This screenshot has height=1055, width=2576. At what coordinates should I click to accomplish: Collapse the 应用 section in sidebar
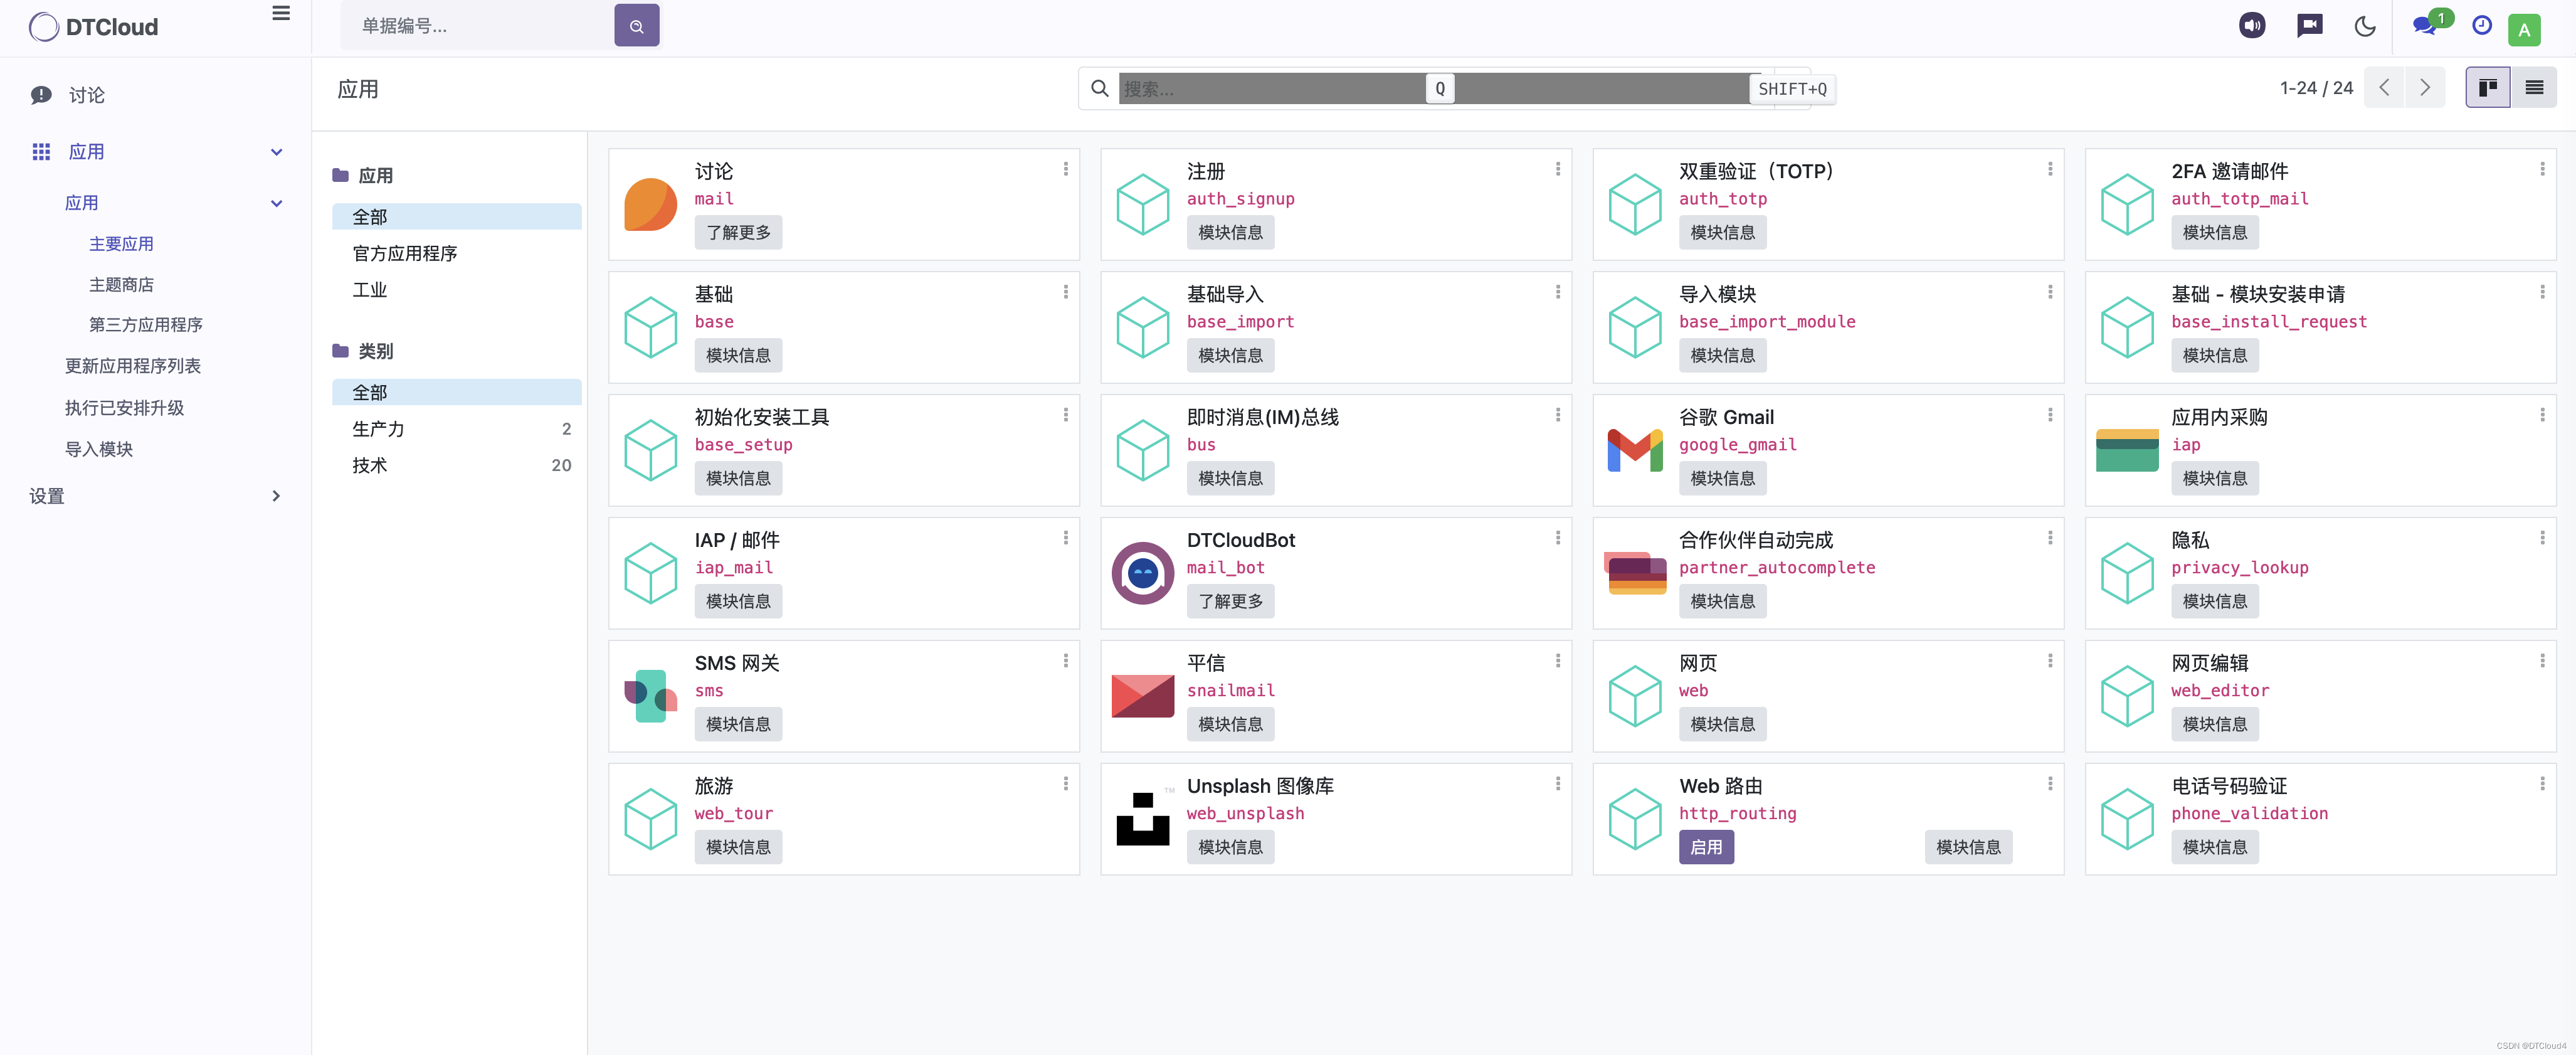click(276, 151)
